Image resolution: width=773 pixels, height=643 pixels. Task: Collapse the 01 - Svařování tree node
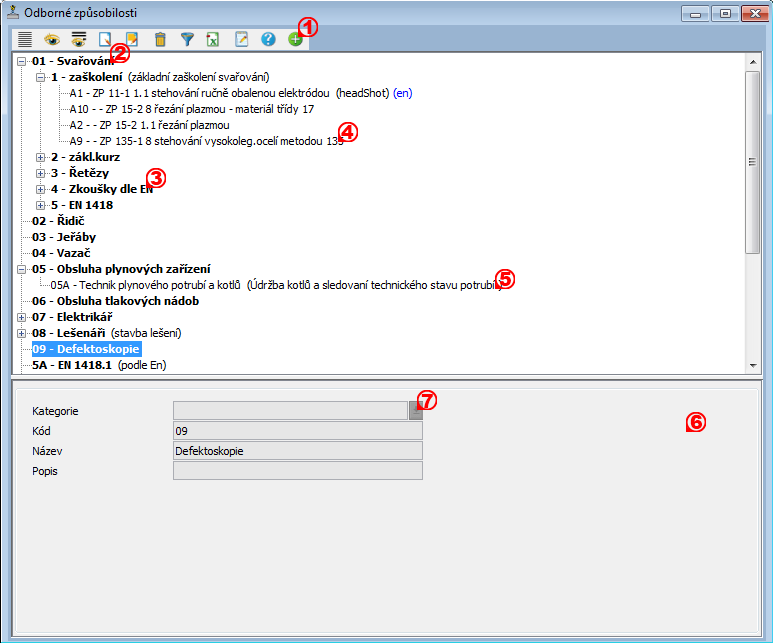point(21,61)
